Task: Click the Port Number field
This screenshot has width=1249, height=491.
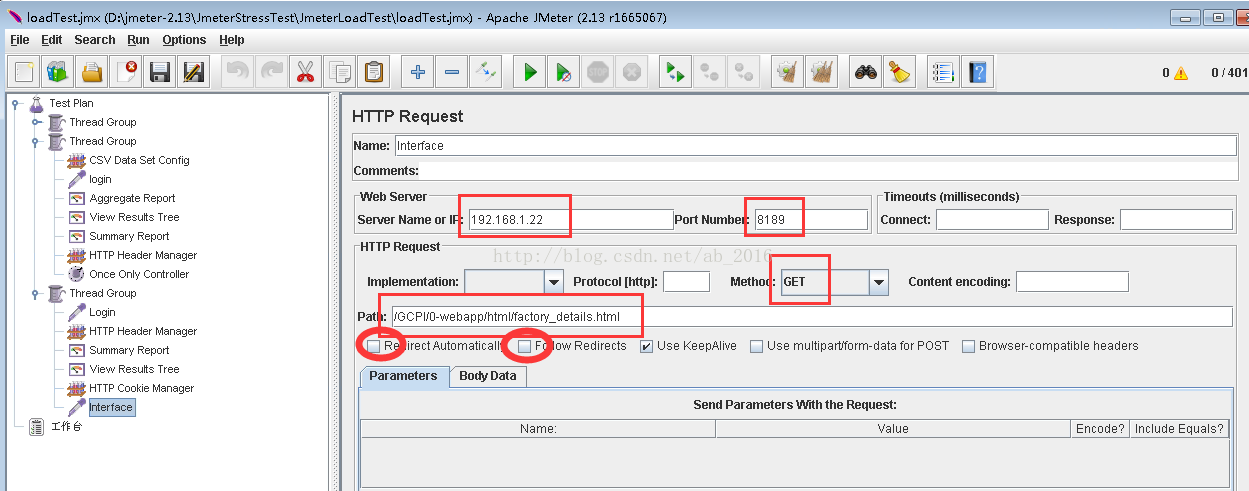Action: tap(811, 219)
